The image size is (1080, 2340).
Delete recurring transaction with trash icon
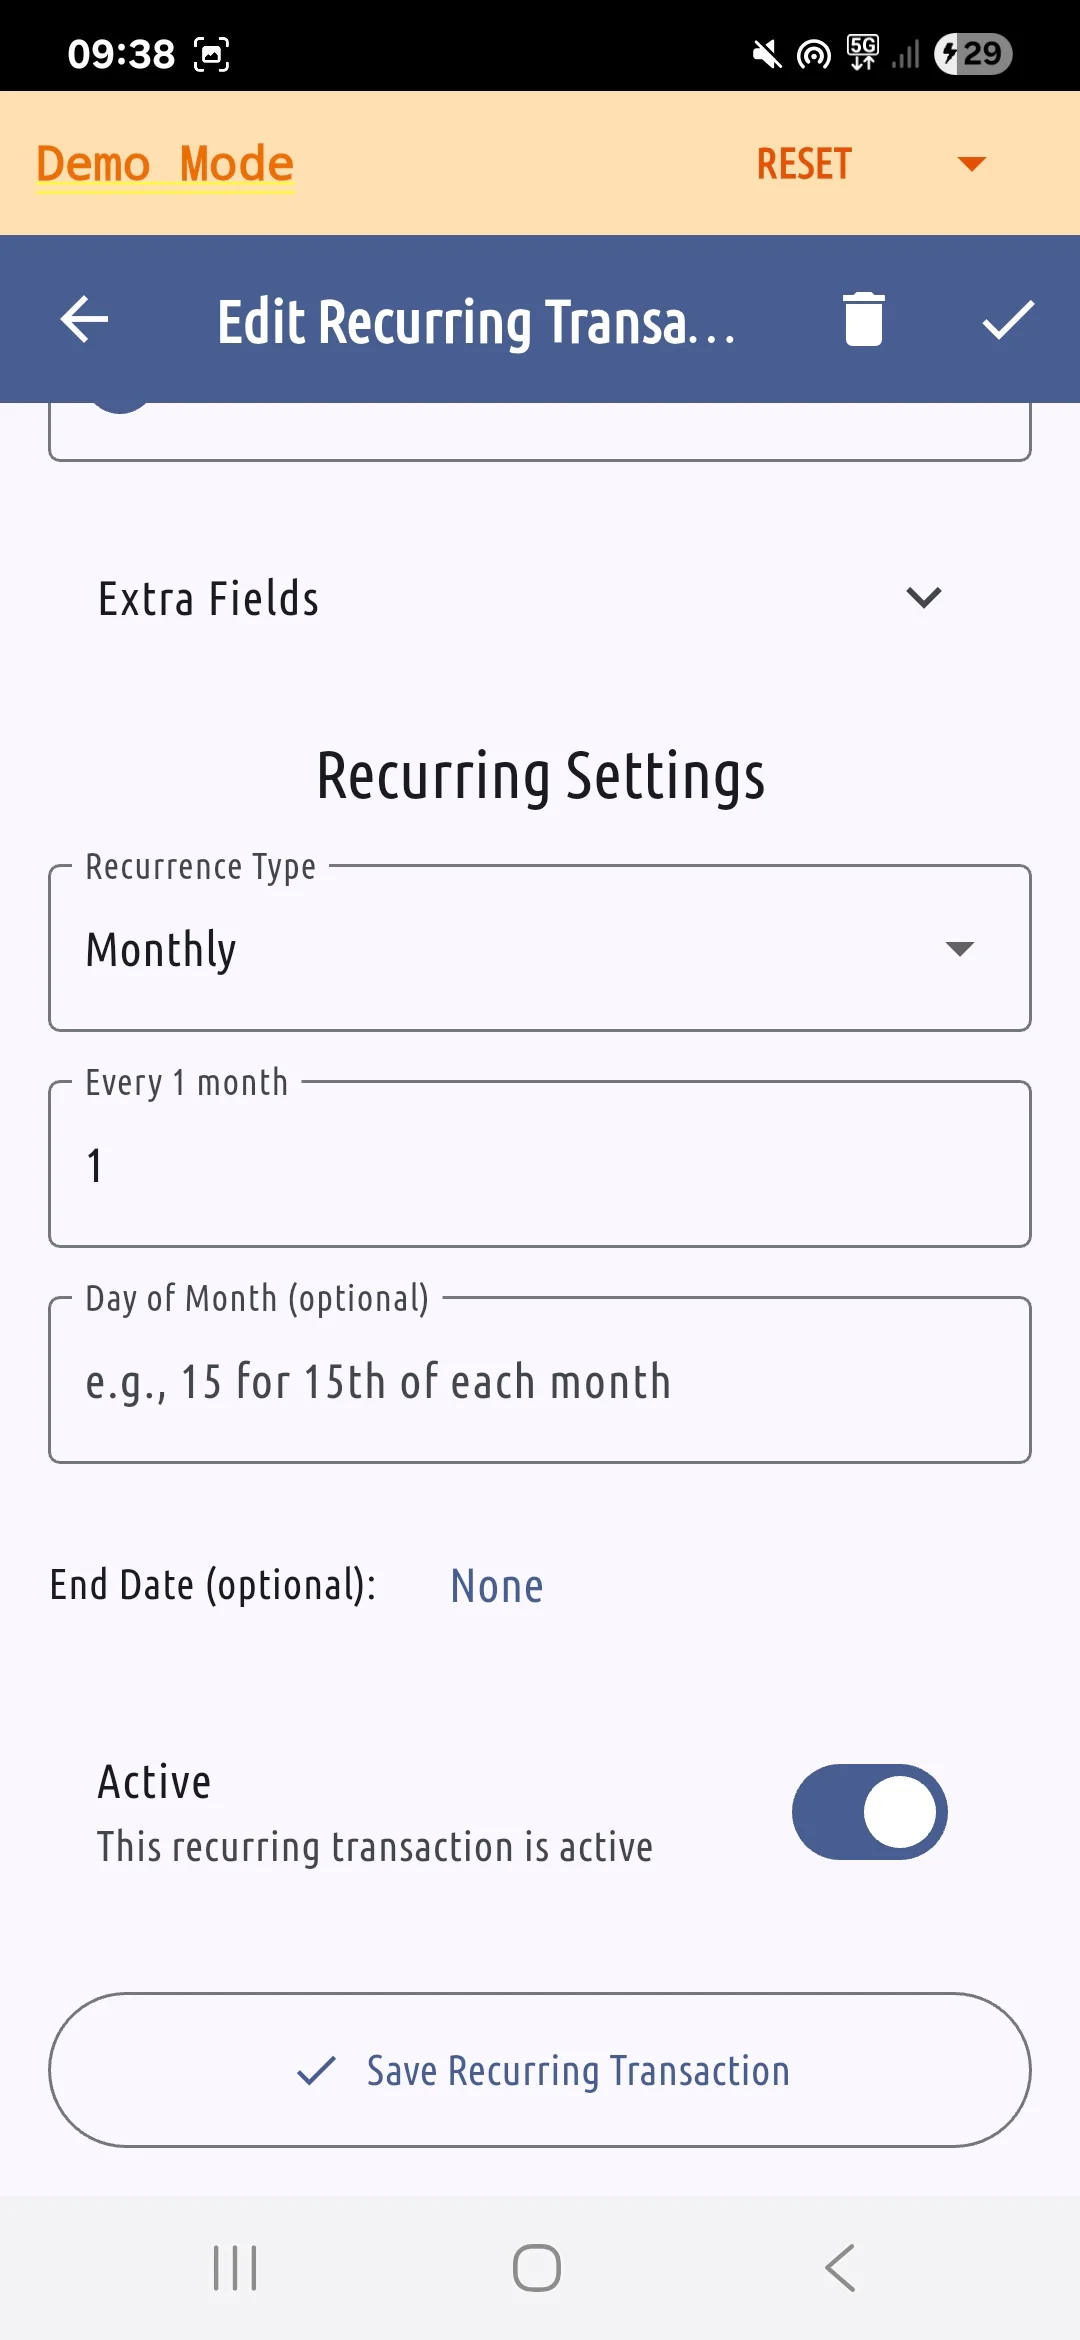864,320
